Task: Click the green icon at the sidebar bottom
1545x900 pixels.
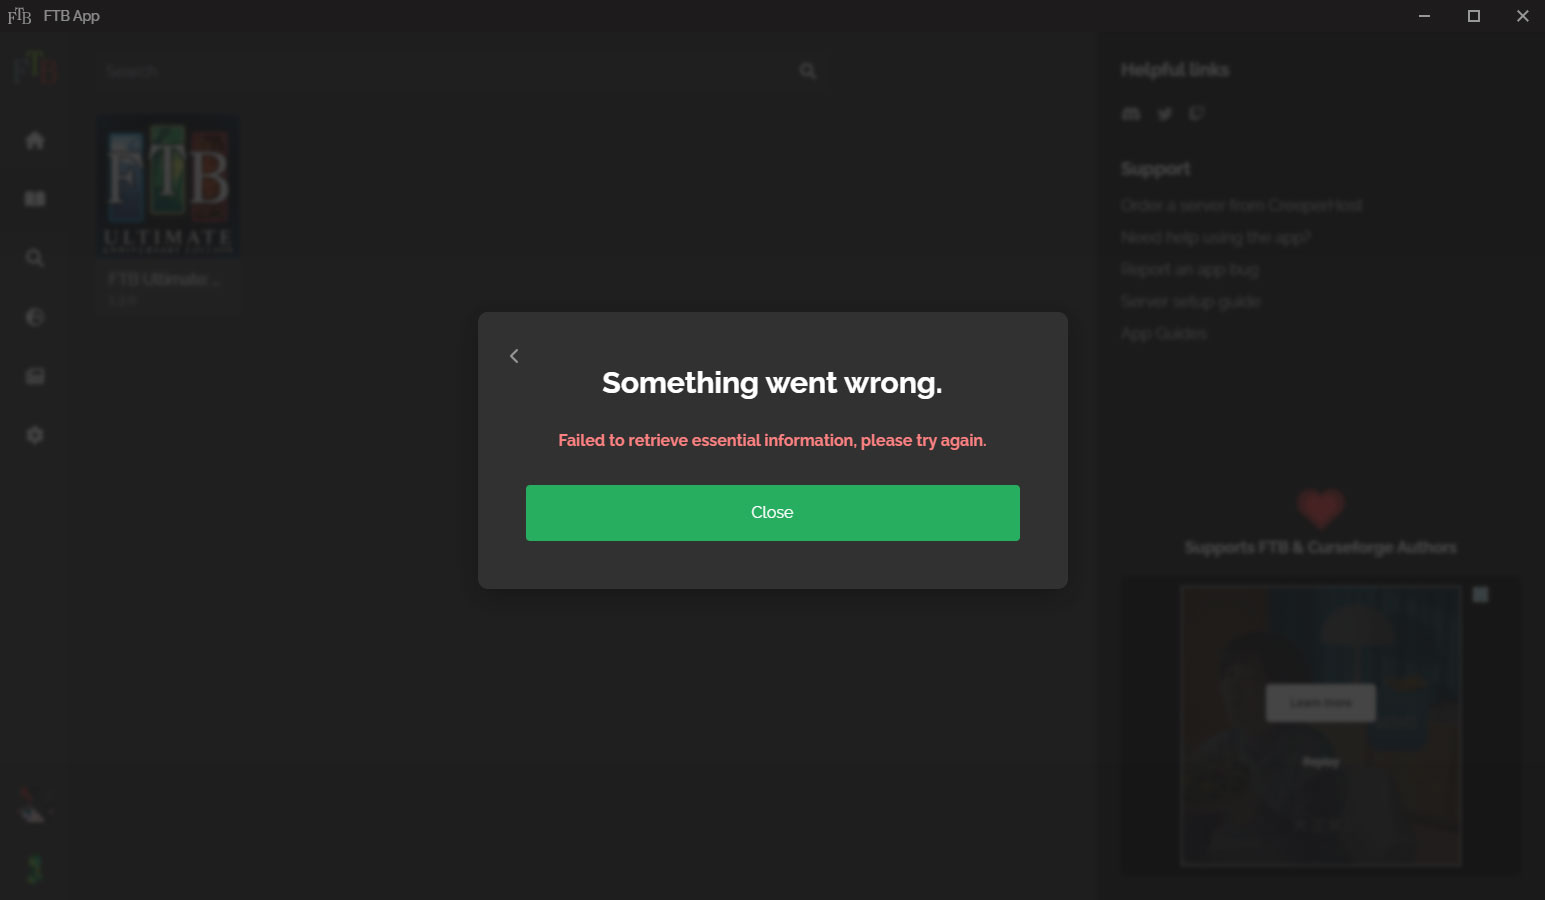Action: (35, 869)
